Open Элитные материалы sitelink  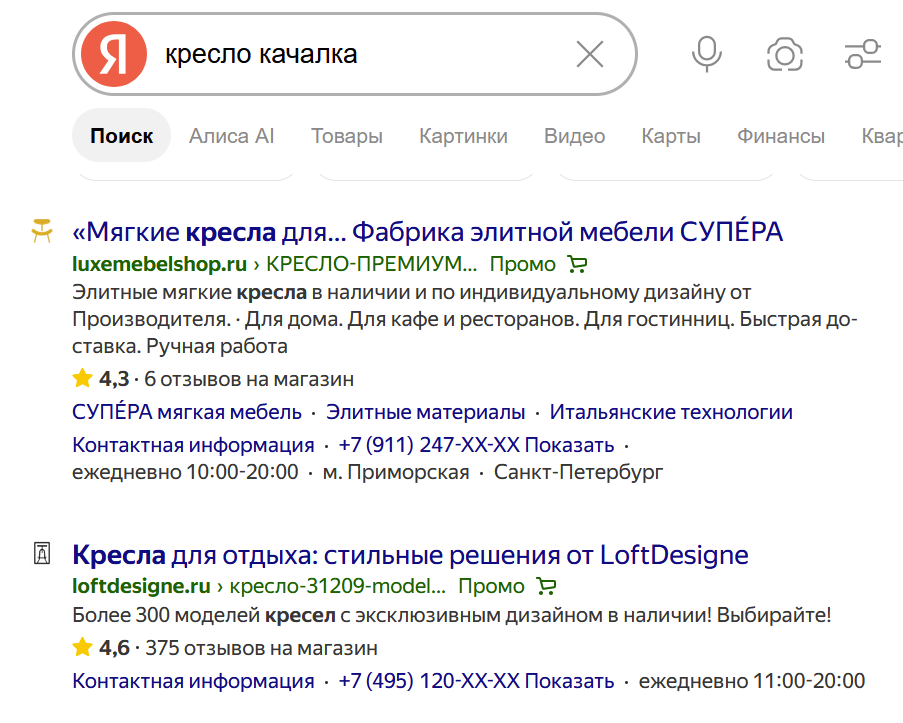point(426,412)
